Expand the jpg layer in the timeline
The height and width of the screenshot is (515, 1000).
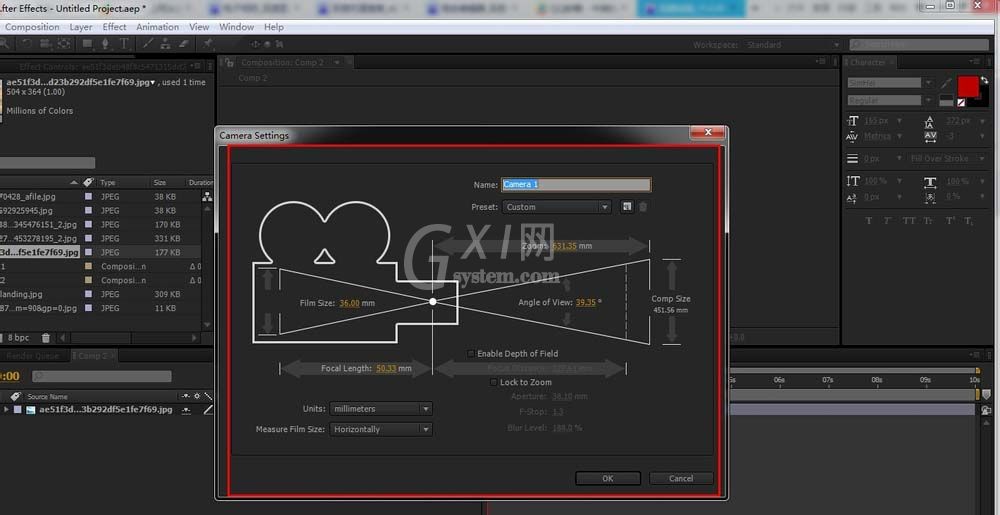point(6,409)
